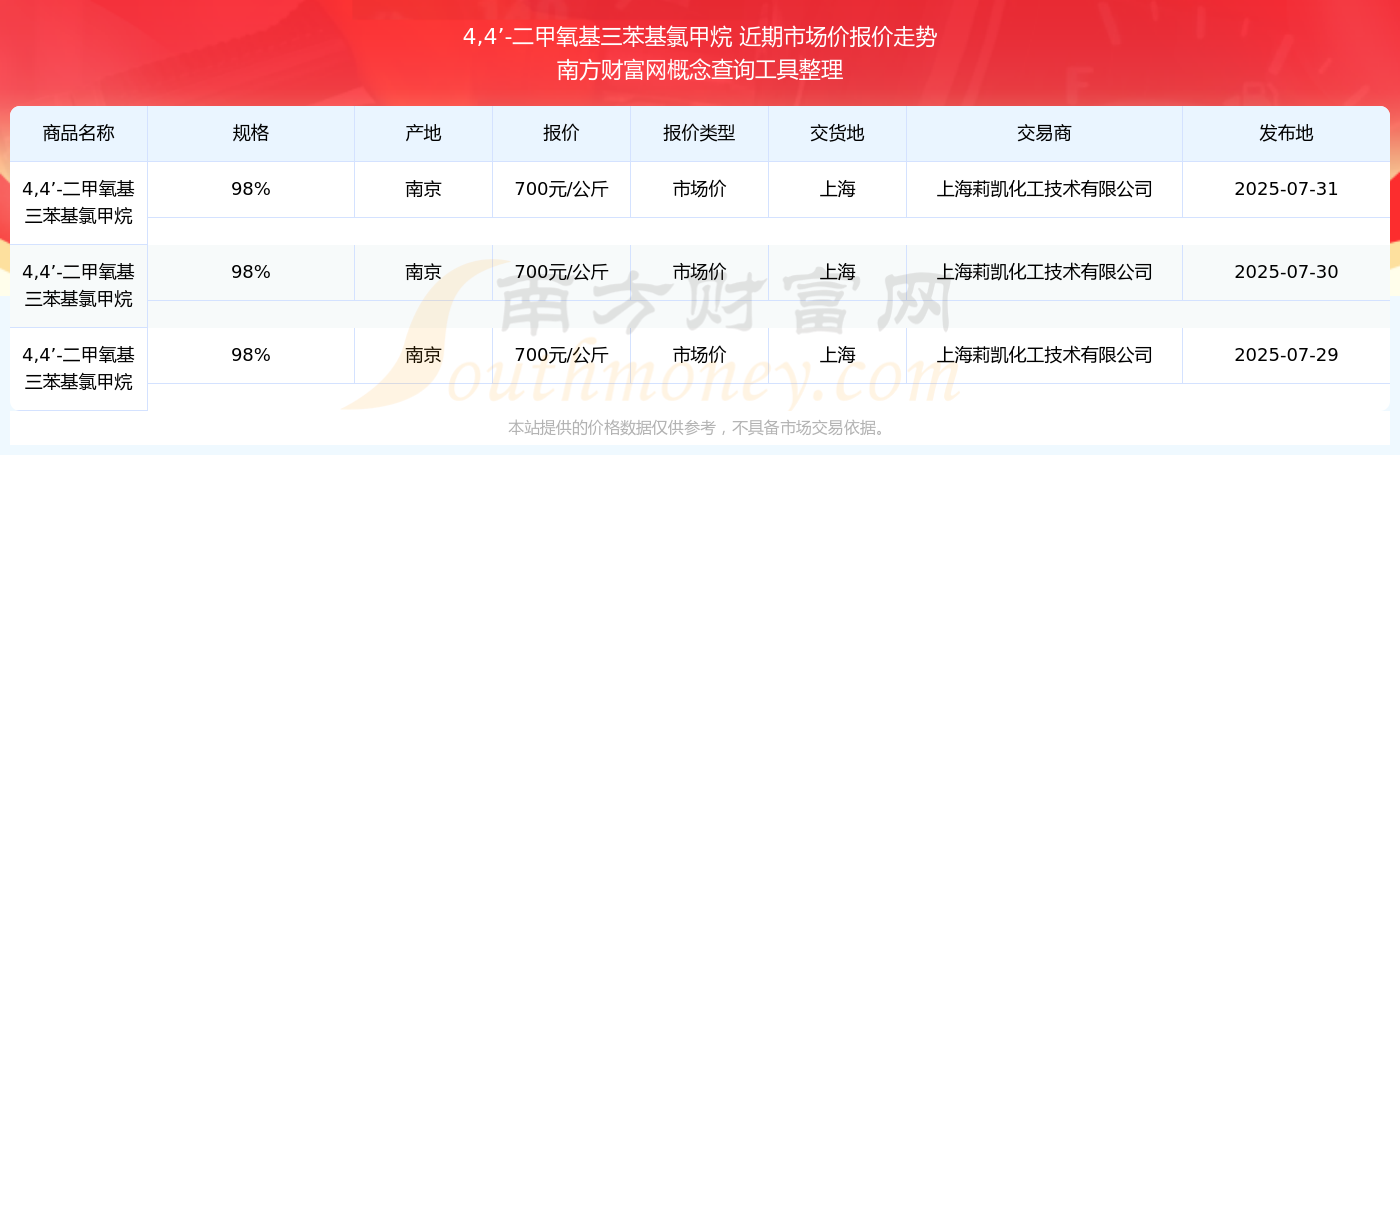Screen dimensions: 1400x1205
Task: Click 市场价 in the 2025-07-29 row
Action: click(x=699, y=355)
